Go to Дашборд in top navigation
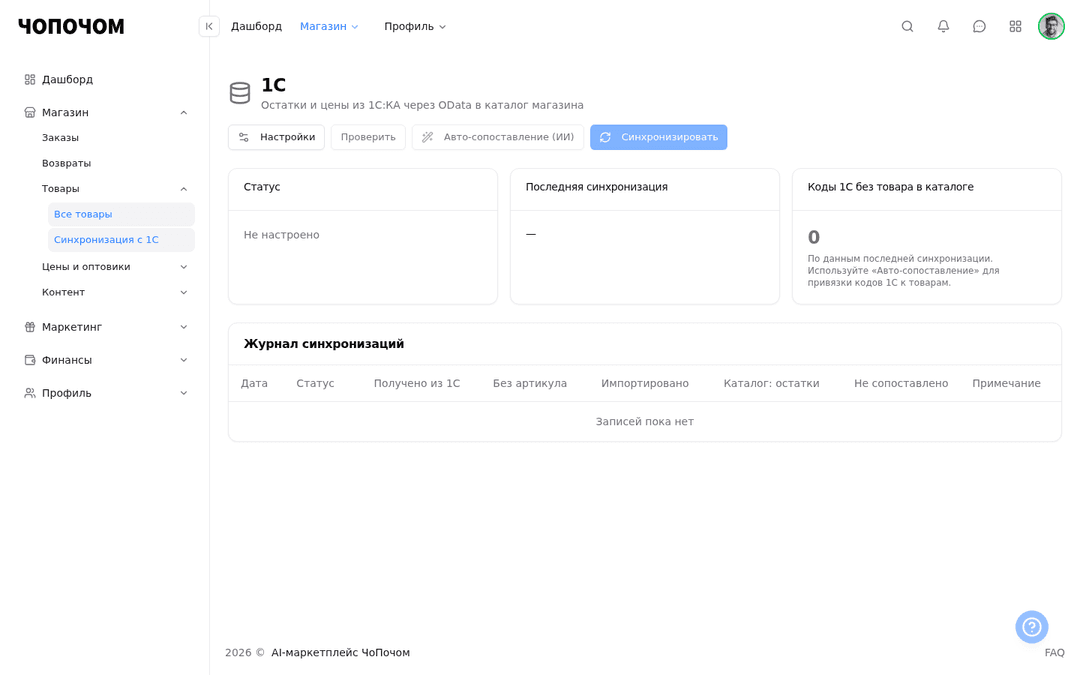This screenshot has height=675, width=1080. coord(256,26)
